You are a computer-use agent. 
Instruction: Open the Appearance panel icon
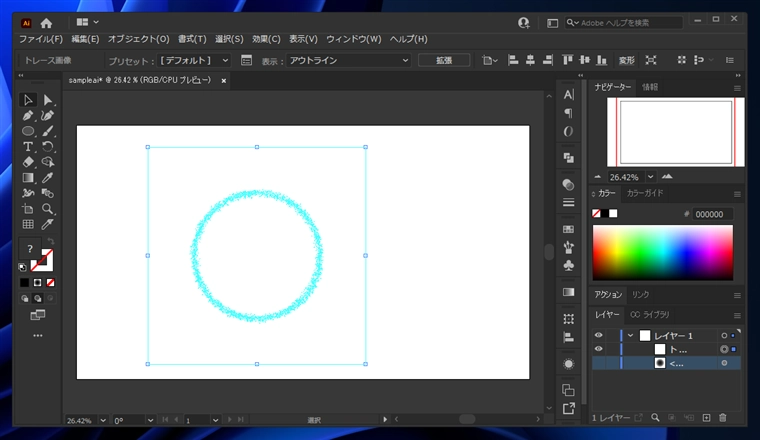[569, 364]
